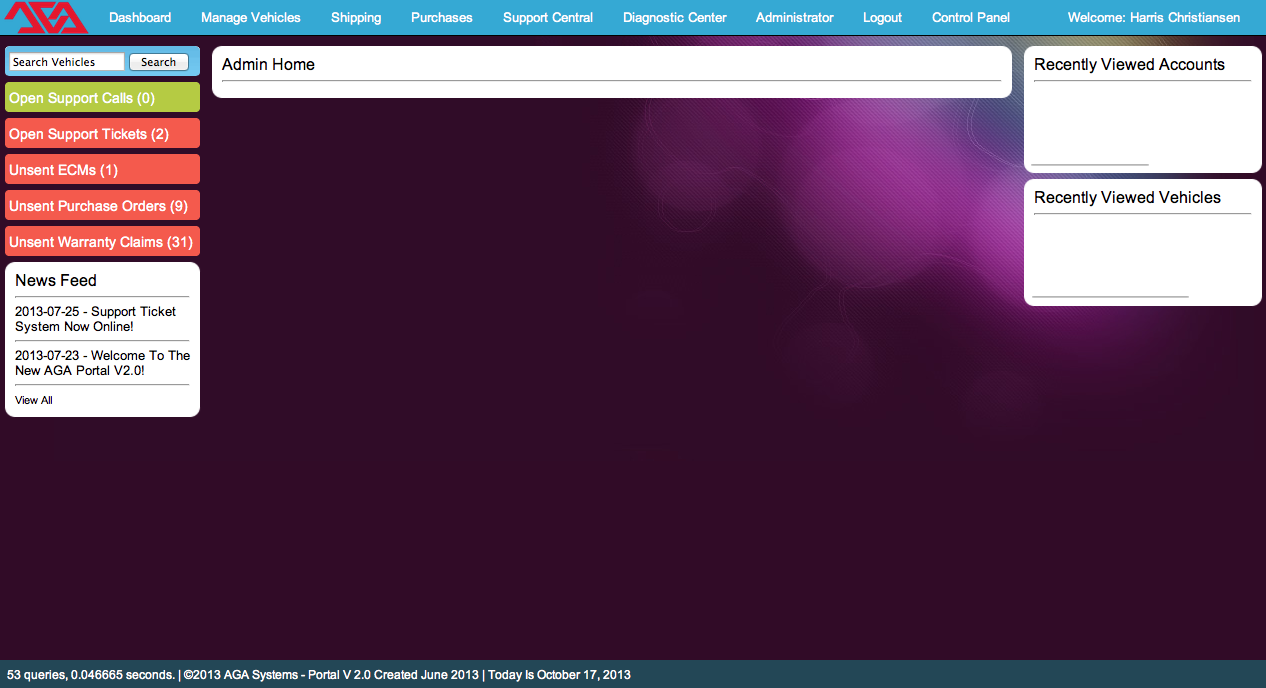
Task: Go to the Shipping menu item
Action: coord(356,18)
